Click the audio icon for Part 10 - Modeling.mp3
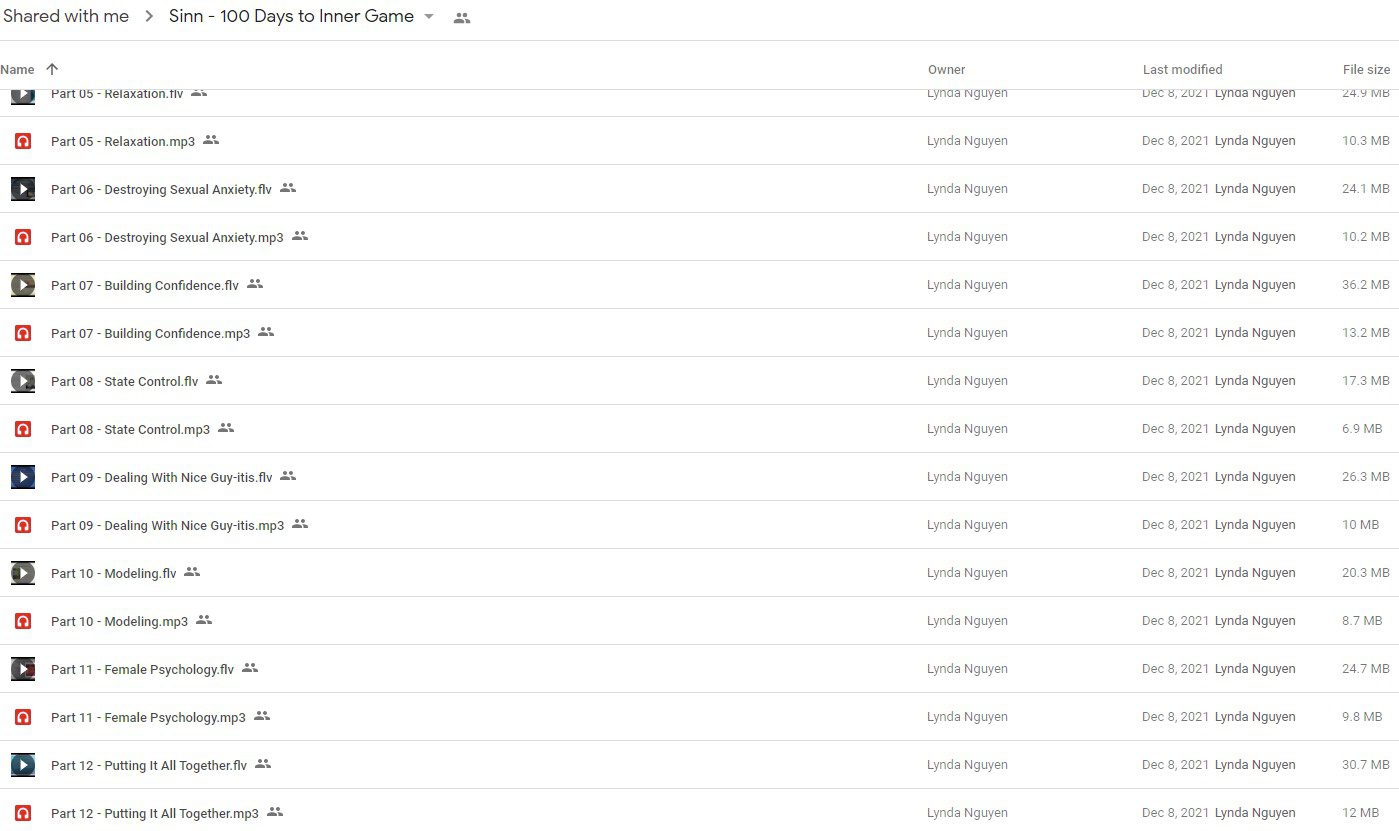The width and height of the screenshot is (1399, 831). point(23,621)
